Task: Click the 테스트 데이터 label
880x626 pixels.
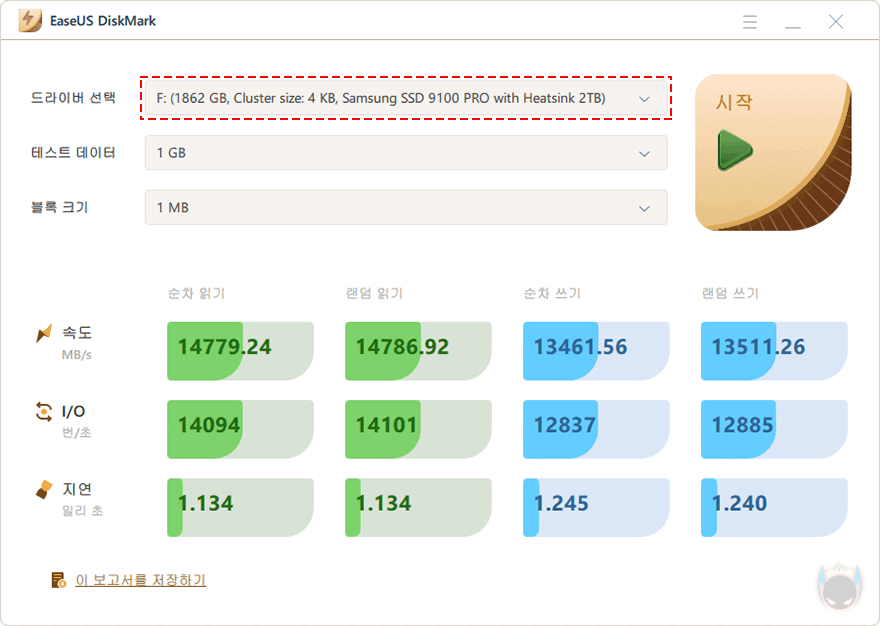Action: [73, 153]
